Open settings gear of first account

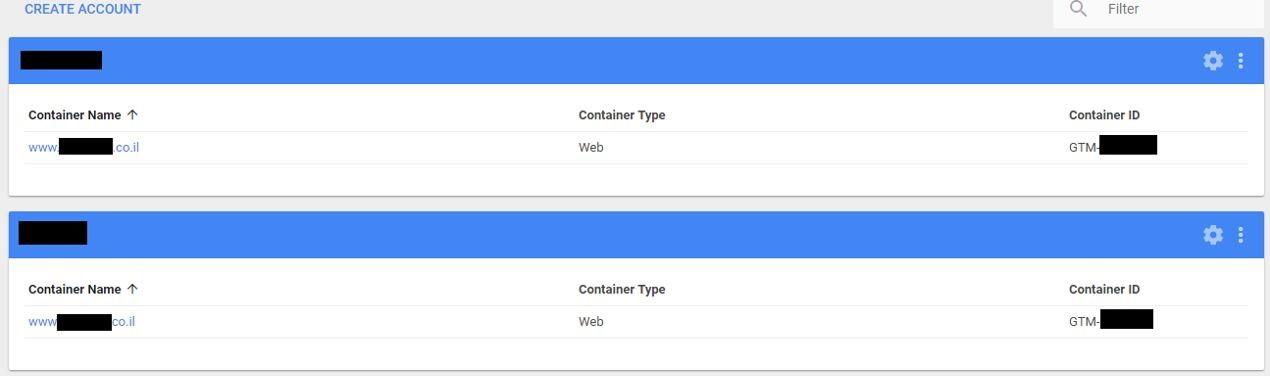coord(1213,61)
